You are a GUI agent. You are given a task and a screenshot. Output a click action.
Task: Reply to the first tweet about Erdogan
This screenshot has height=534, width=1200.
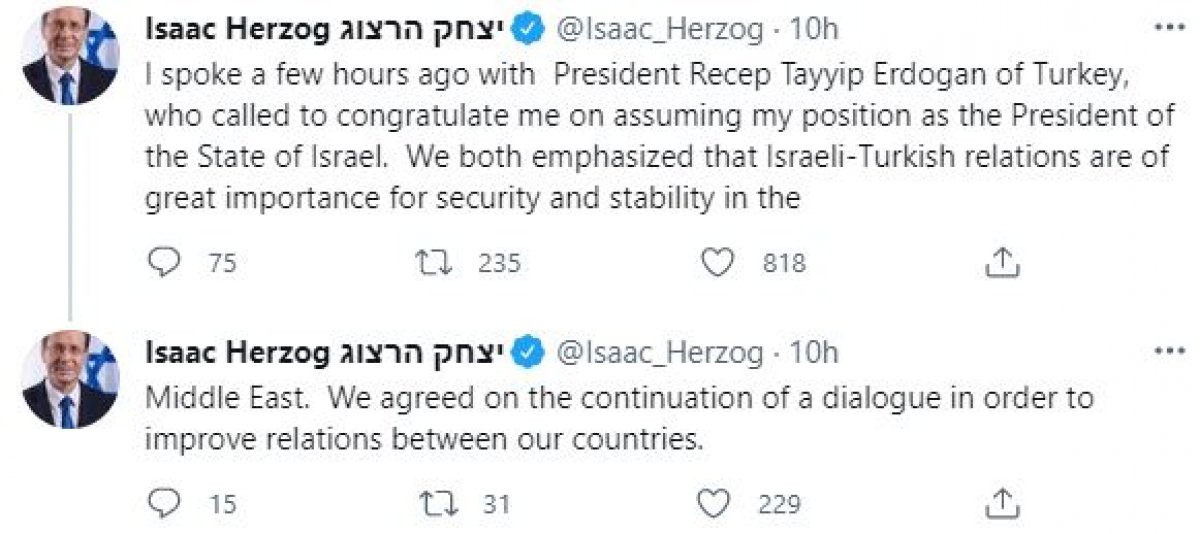click(x=161, y=262)
